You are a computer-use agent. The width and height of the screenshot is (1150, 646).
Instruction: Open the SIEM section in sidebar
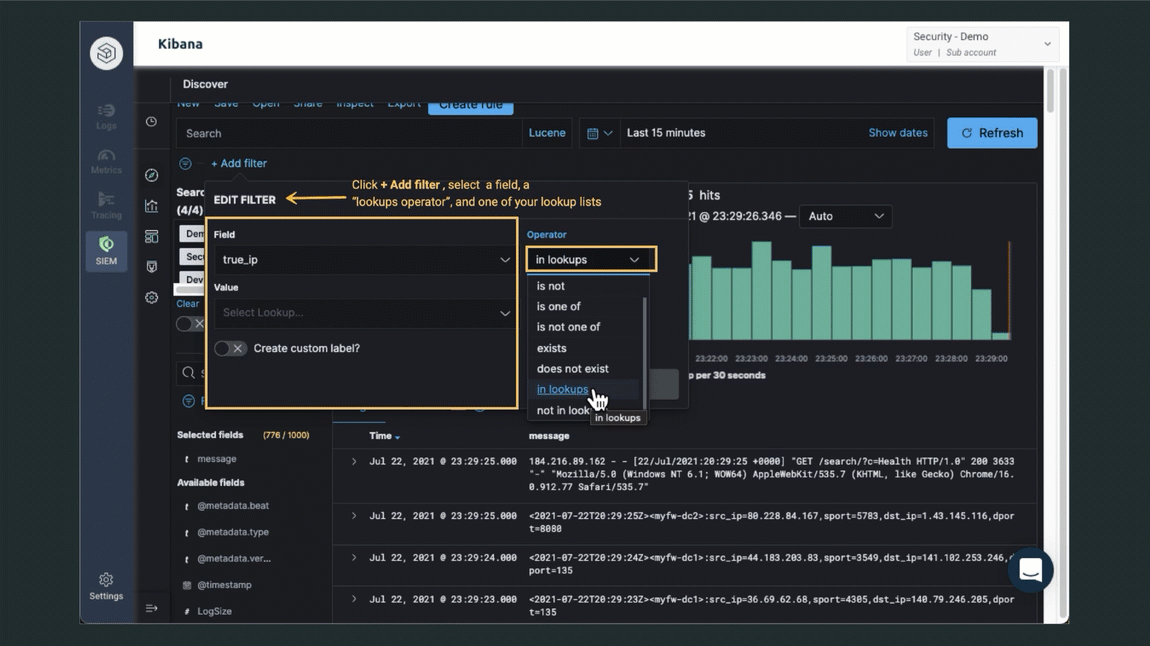(x=106, y=250)
